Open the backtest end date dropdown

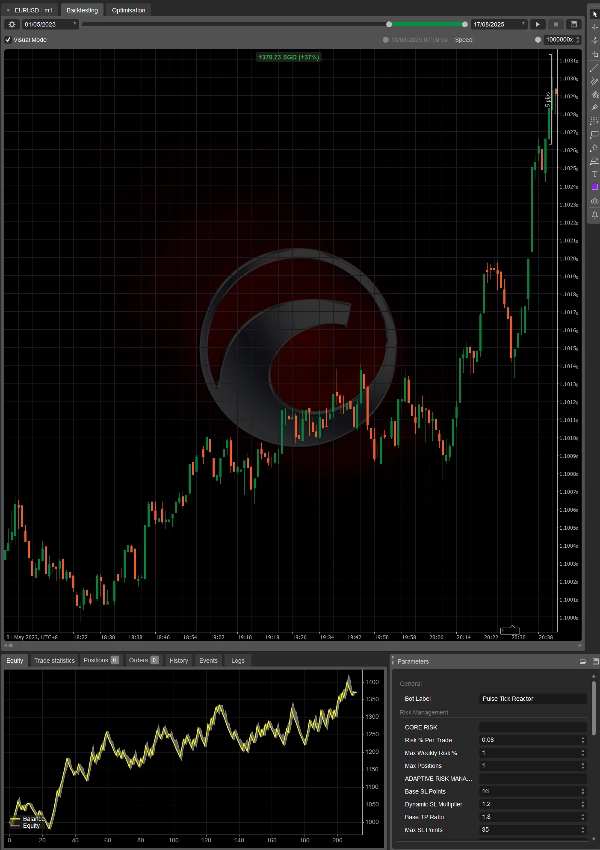click(x=499, y=24)
